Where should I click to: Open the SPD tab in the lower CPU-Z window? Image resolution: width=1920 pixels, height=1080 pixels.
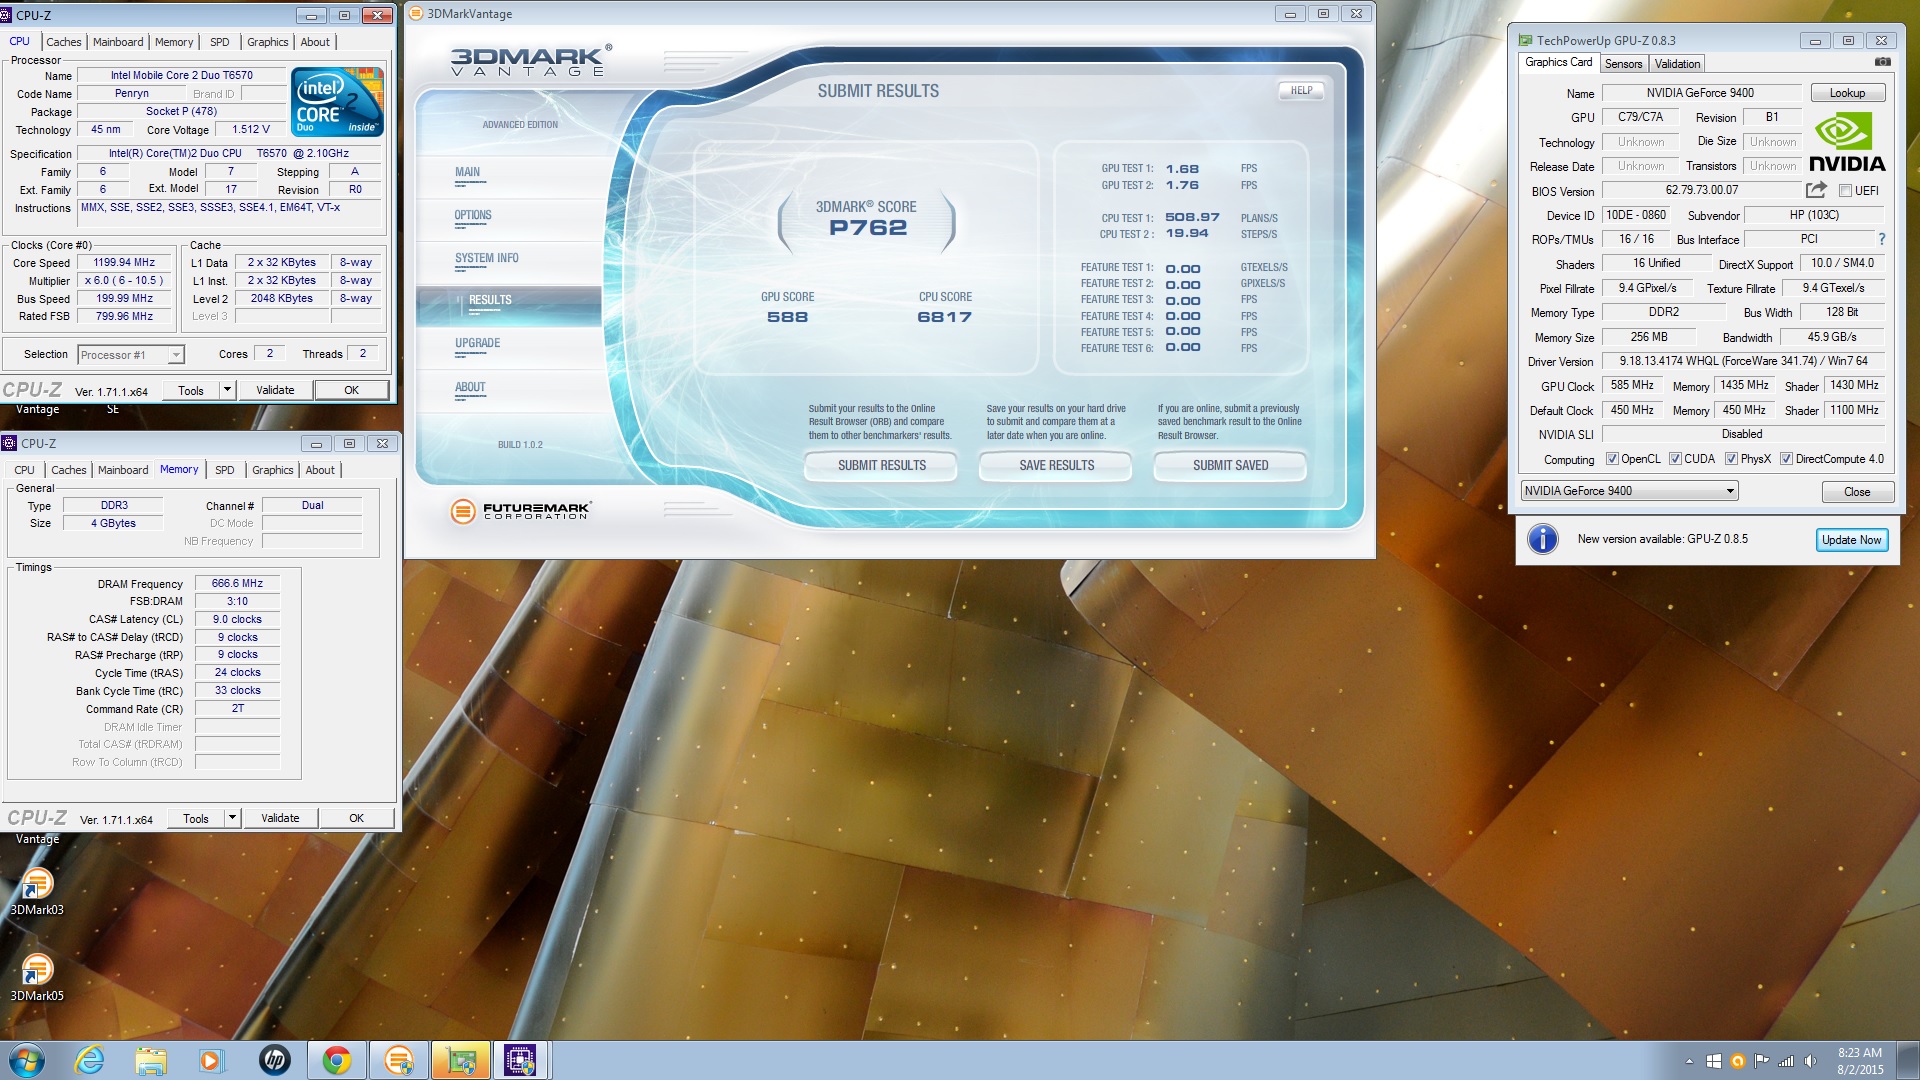pos(225,470)
